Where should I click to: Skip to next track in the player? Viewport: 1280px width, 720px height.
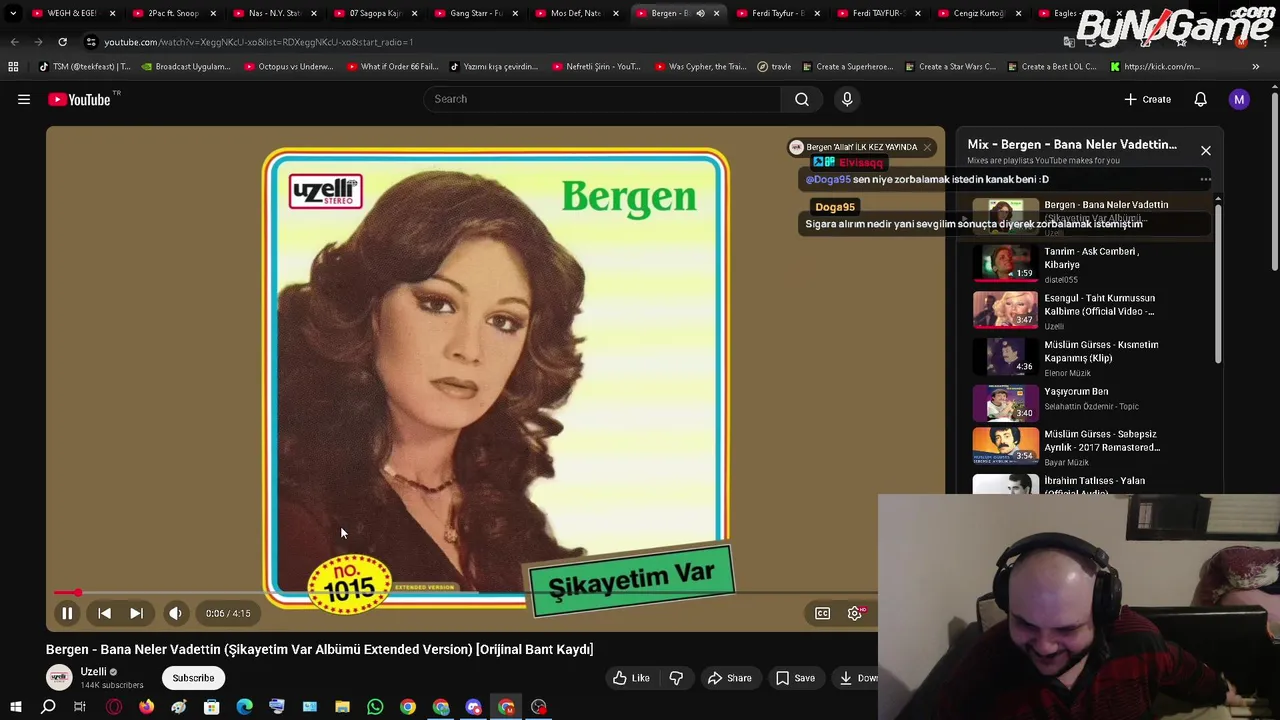click(x=136, y=613)
